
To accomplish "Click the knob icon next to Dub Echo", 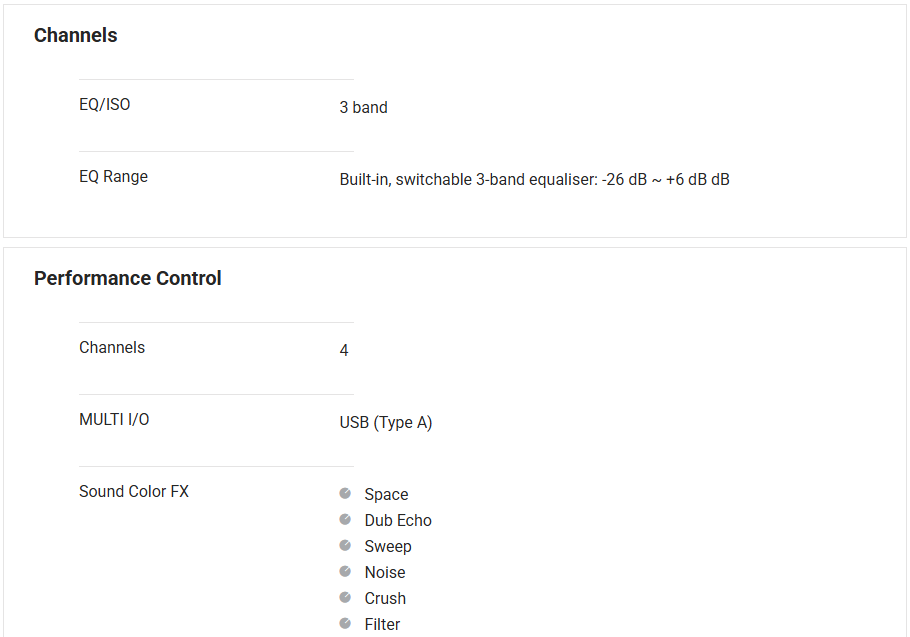I will (x=345, y=520).
